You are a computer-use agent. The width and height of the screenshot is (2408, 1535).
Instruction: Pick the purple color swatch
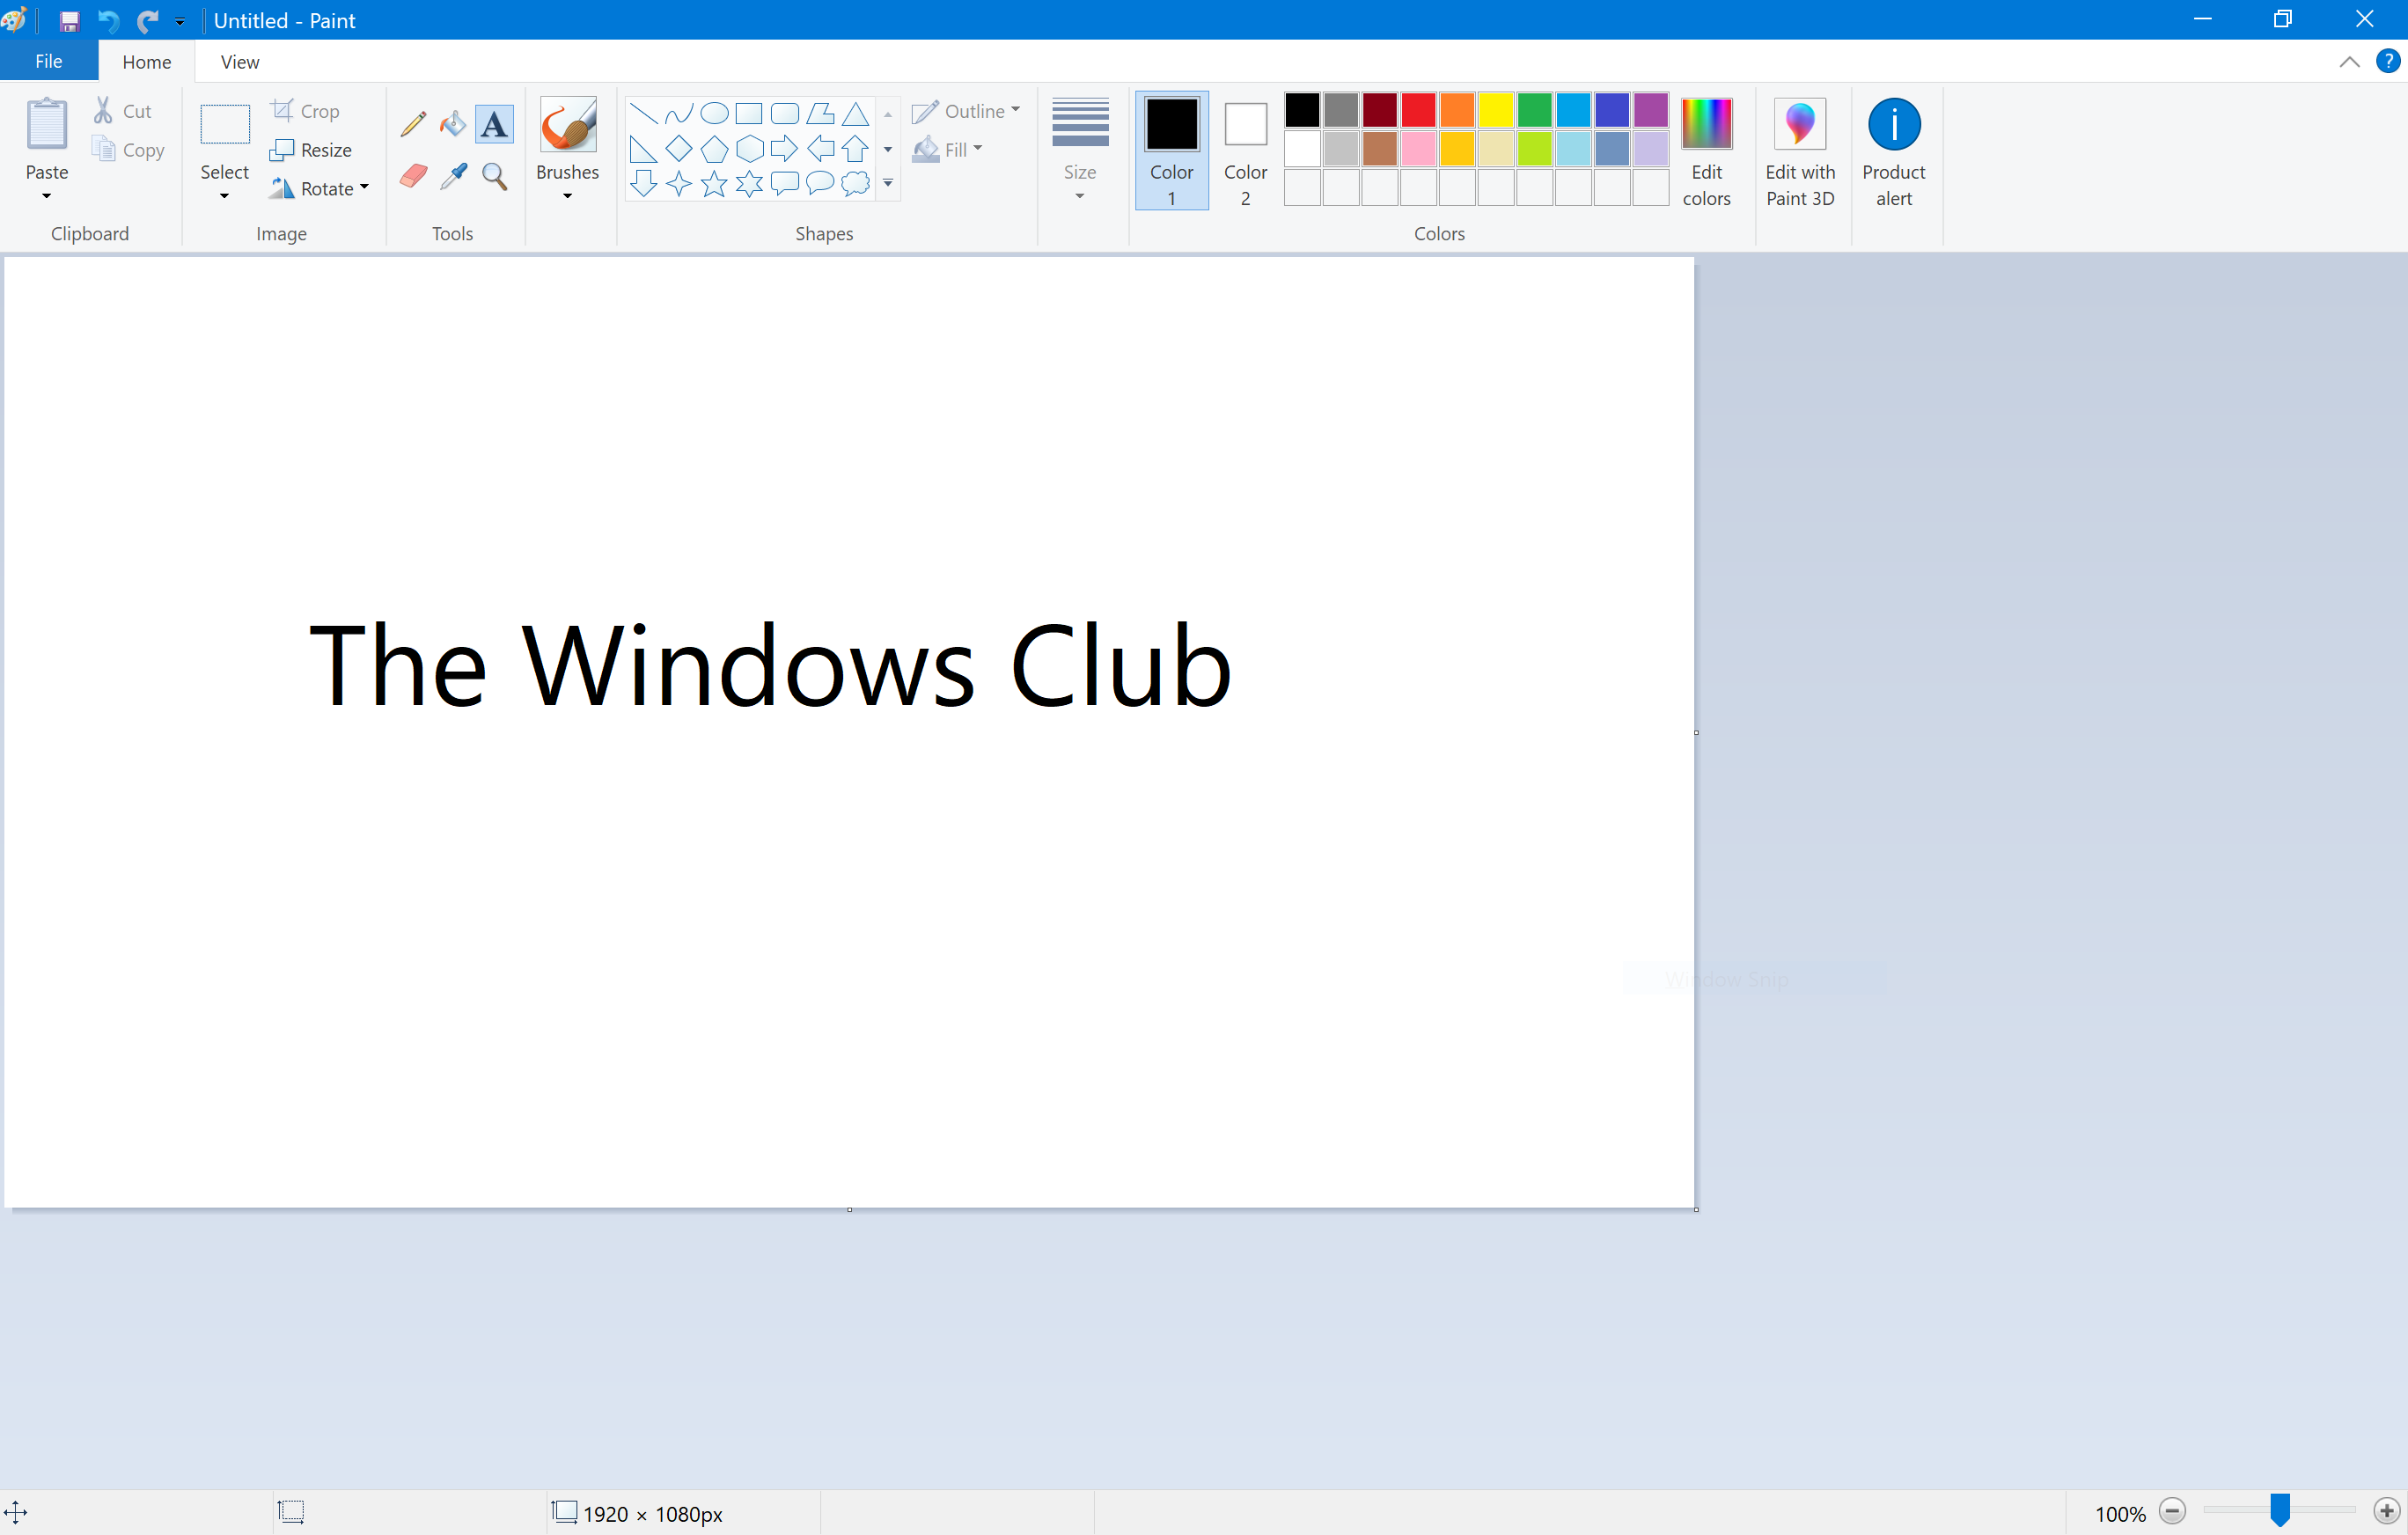pos(1650,110)
